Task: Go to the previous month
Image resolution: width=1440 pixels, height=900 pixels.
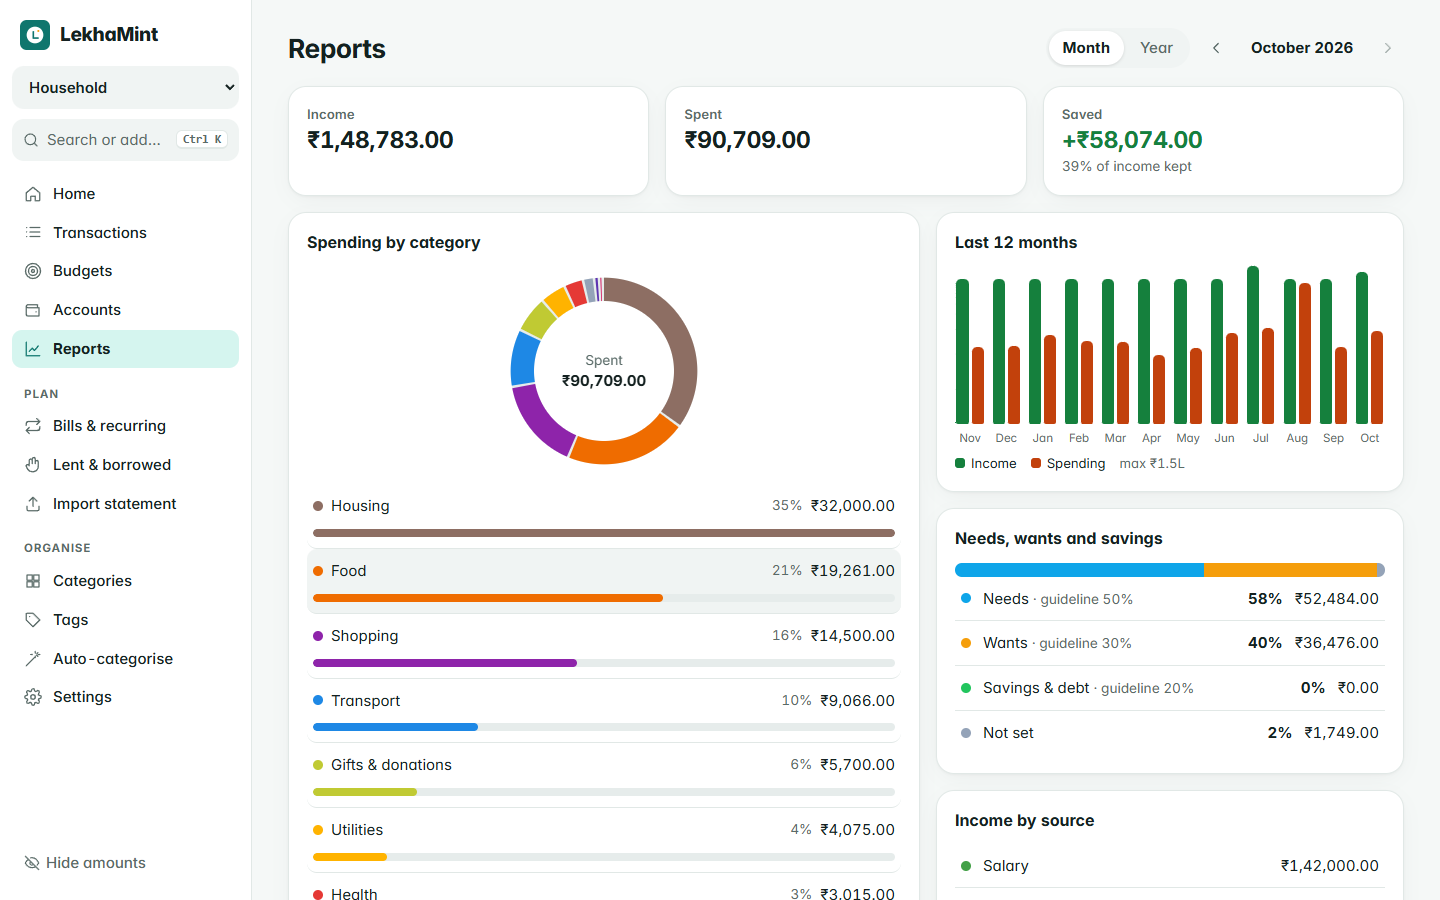Action: [x=1216, y=48]
